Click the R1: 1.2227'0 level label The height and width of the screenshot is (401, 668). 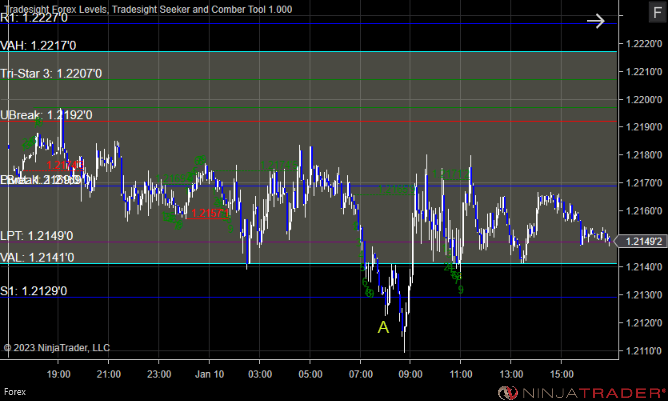coord(34,17)
